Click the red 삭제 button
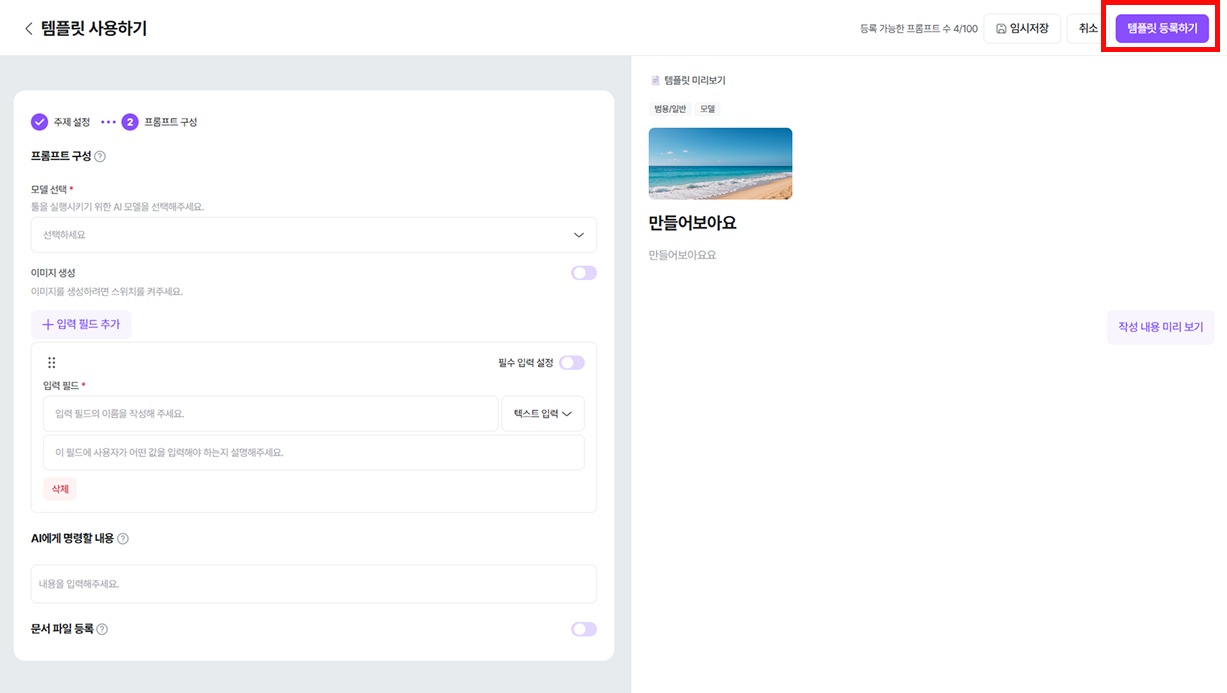Viewport: 1227px width, 693px height. 60,489
